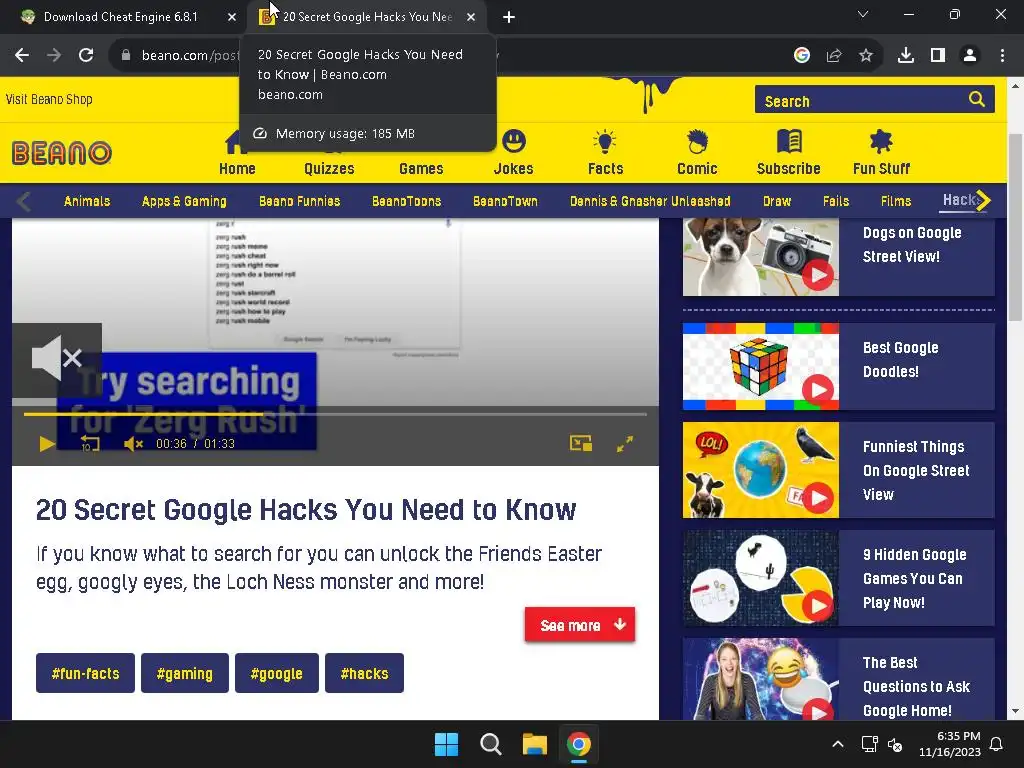The height and width of the screenshot is (768, 1024).
Task: Open the Games nav link
Action: point(421,168)
